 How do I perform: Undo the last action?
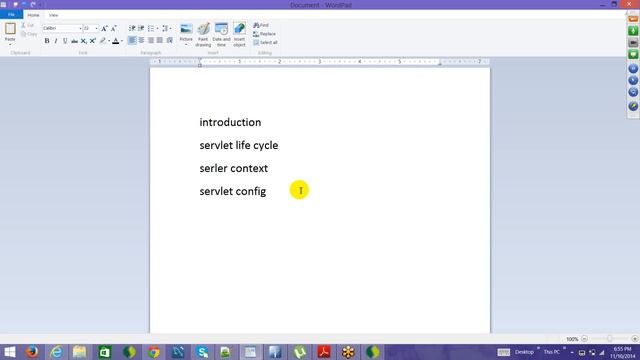pos(24,4)
